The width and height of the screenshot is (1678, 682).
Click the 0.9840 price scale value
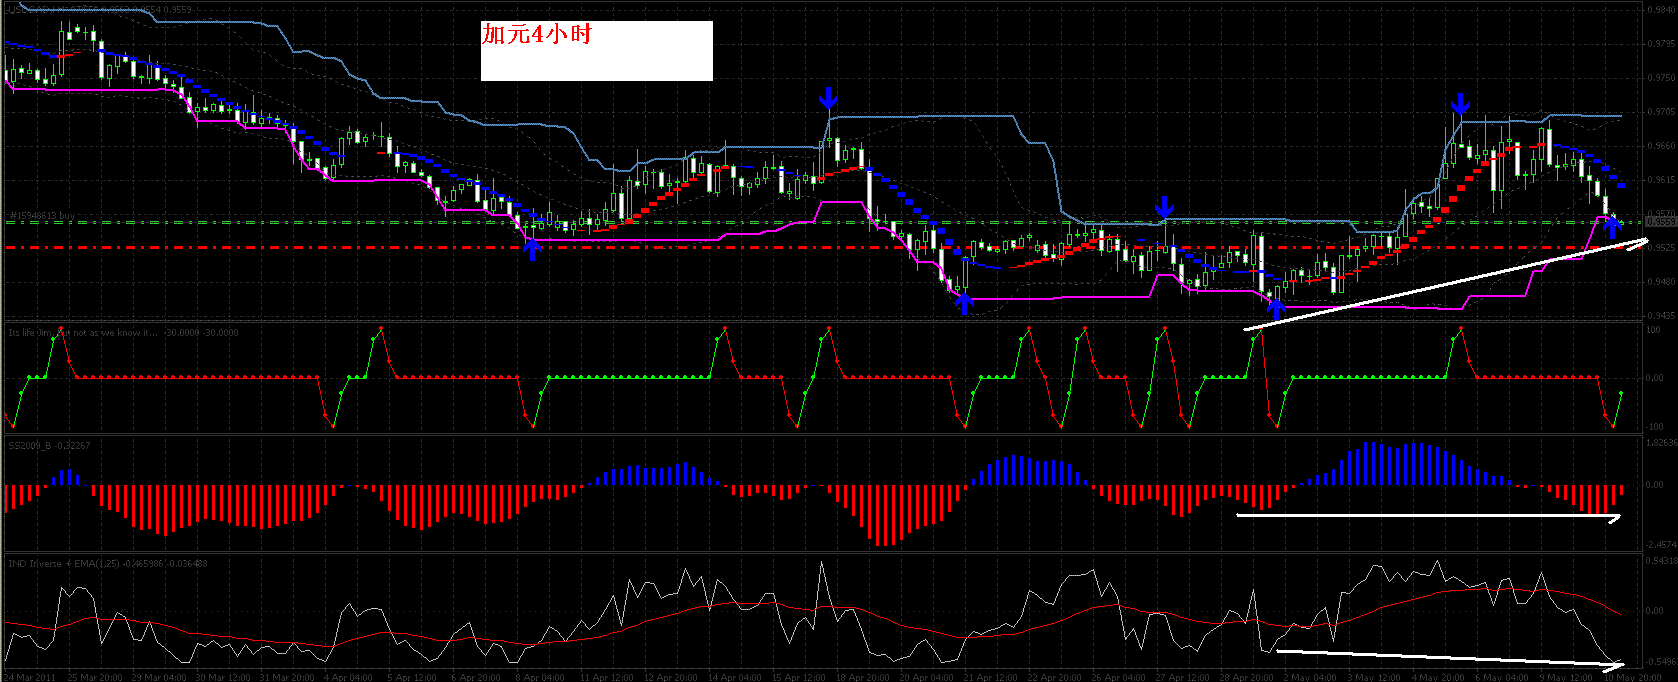pyautogui.click(x=1660, y=10)
